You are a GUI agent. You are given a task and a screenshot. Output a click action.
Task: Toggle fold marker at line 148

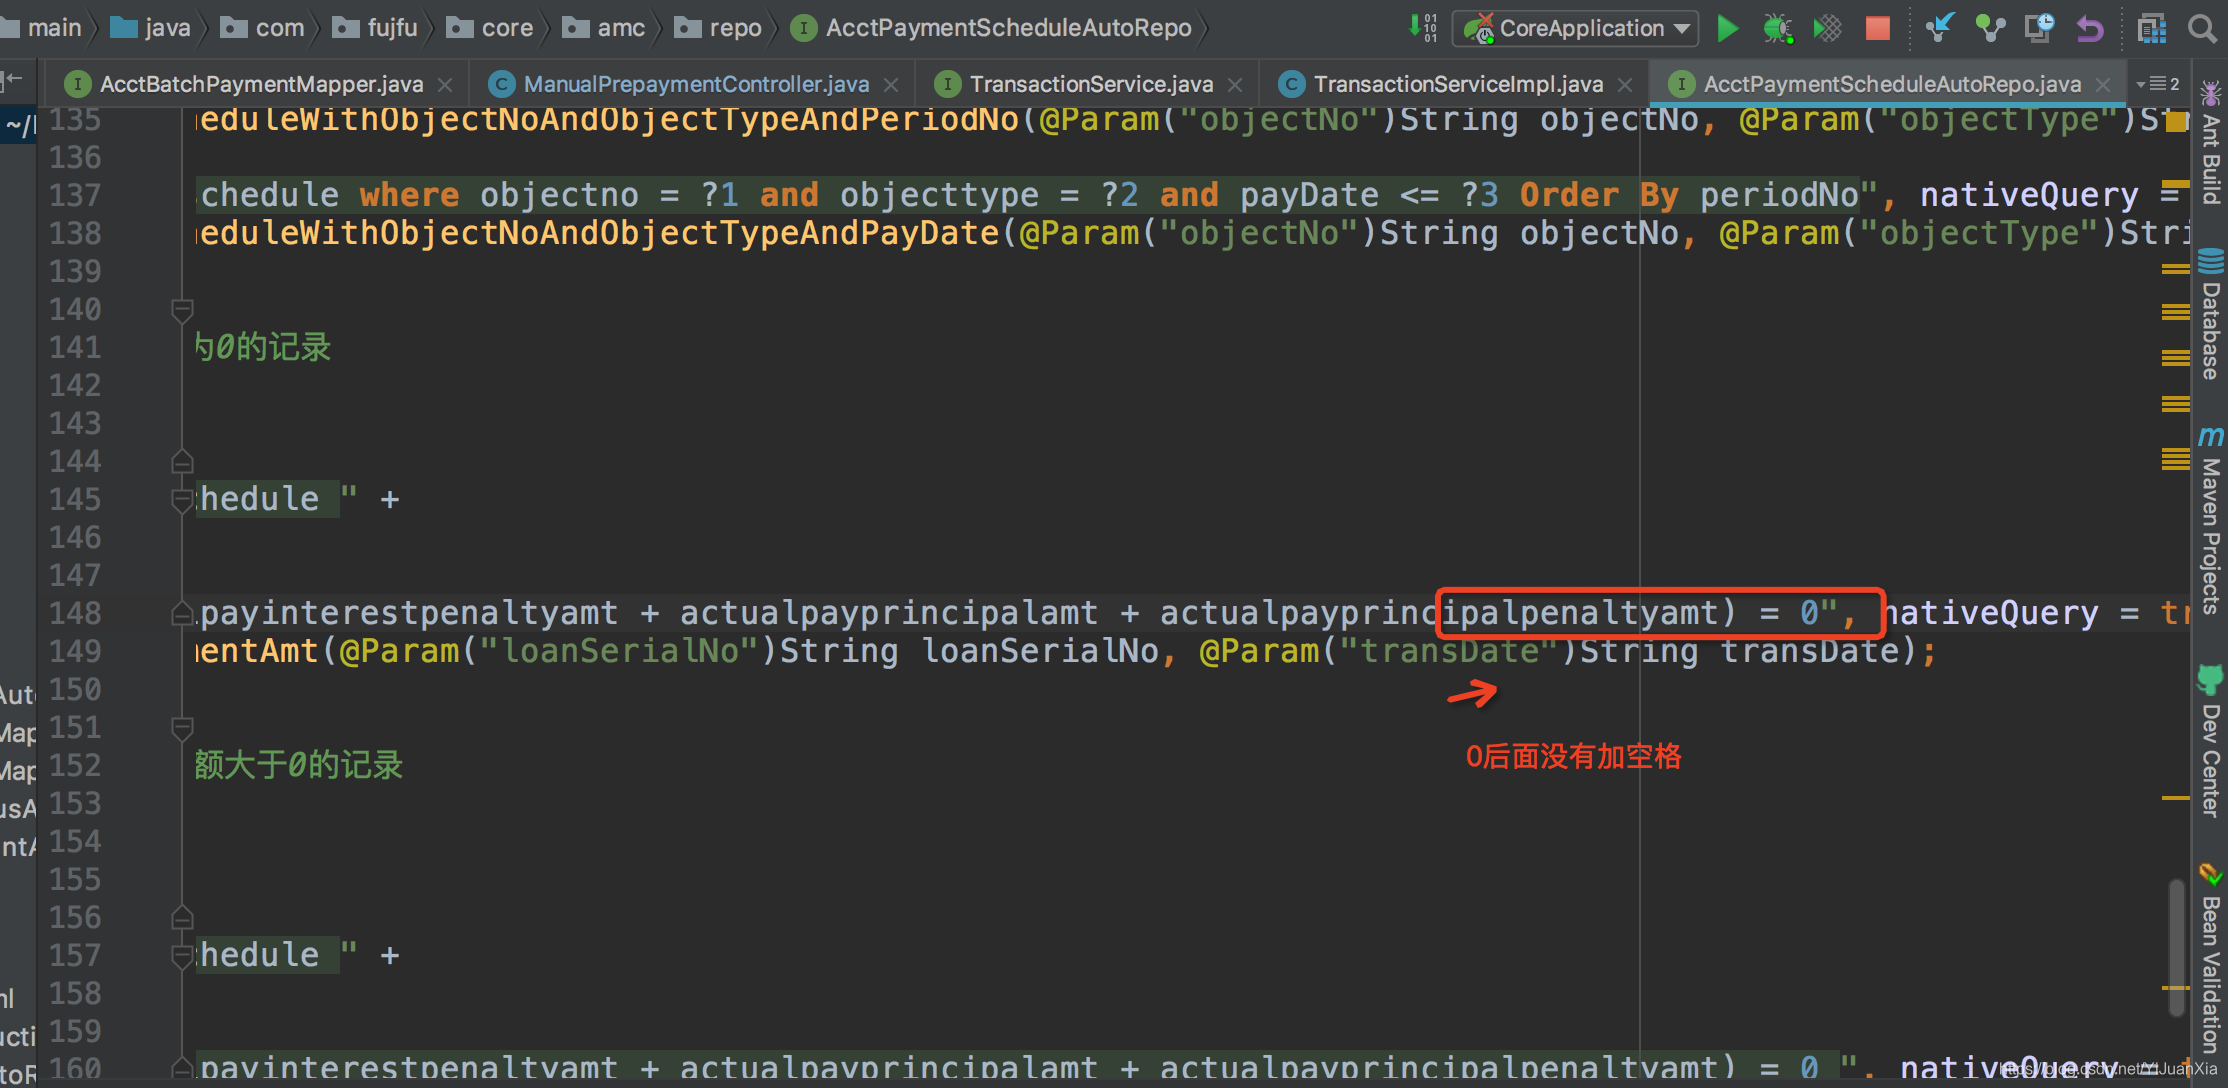click(x=182, y=613)
